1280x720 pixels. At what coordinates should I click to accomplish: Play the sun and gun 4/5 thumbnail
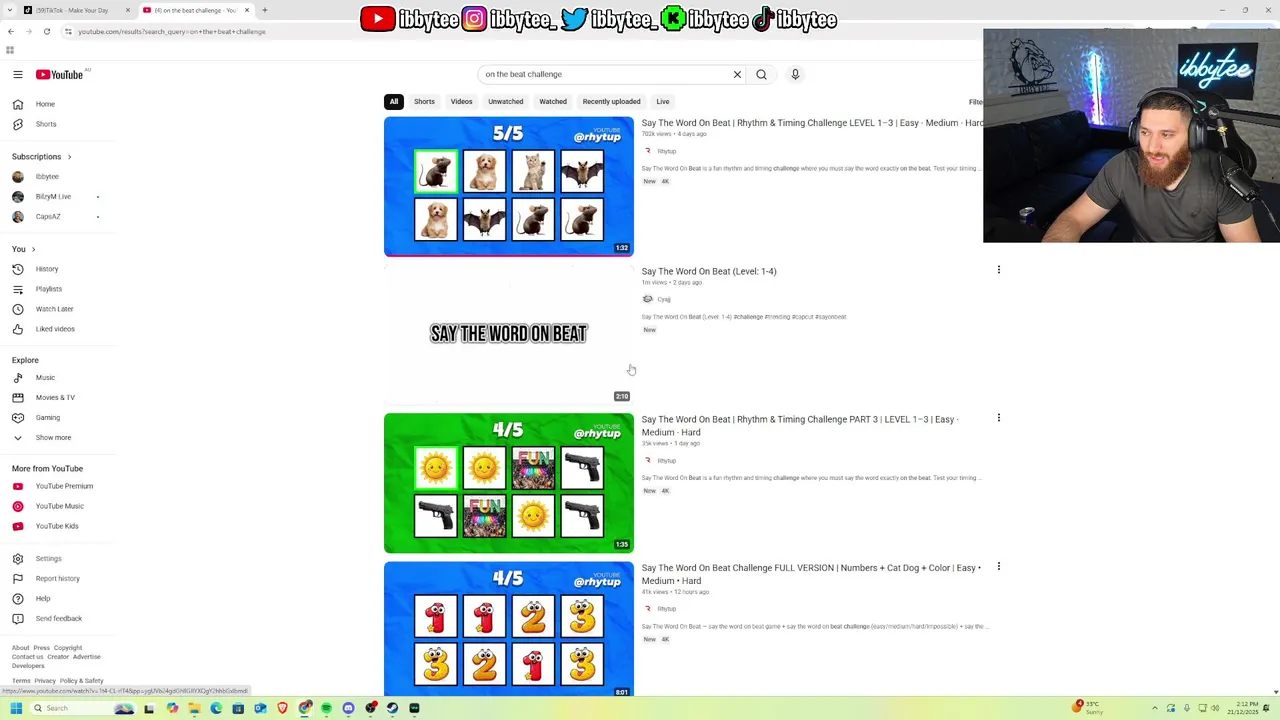click(509, 483)
